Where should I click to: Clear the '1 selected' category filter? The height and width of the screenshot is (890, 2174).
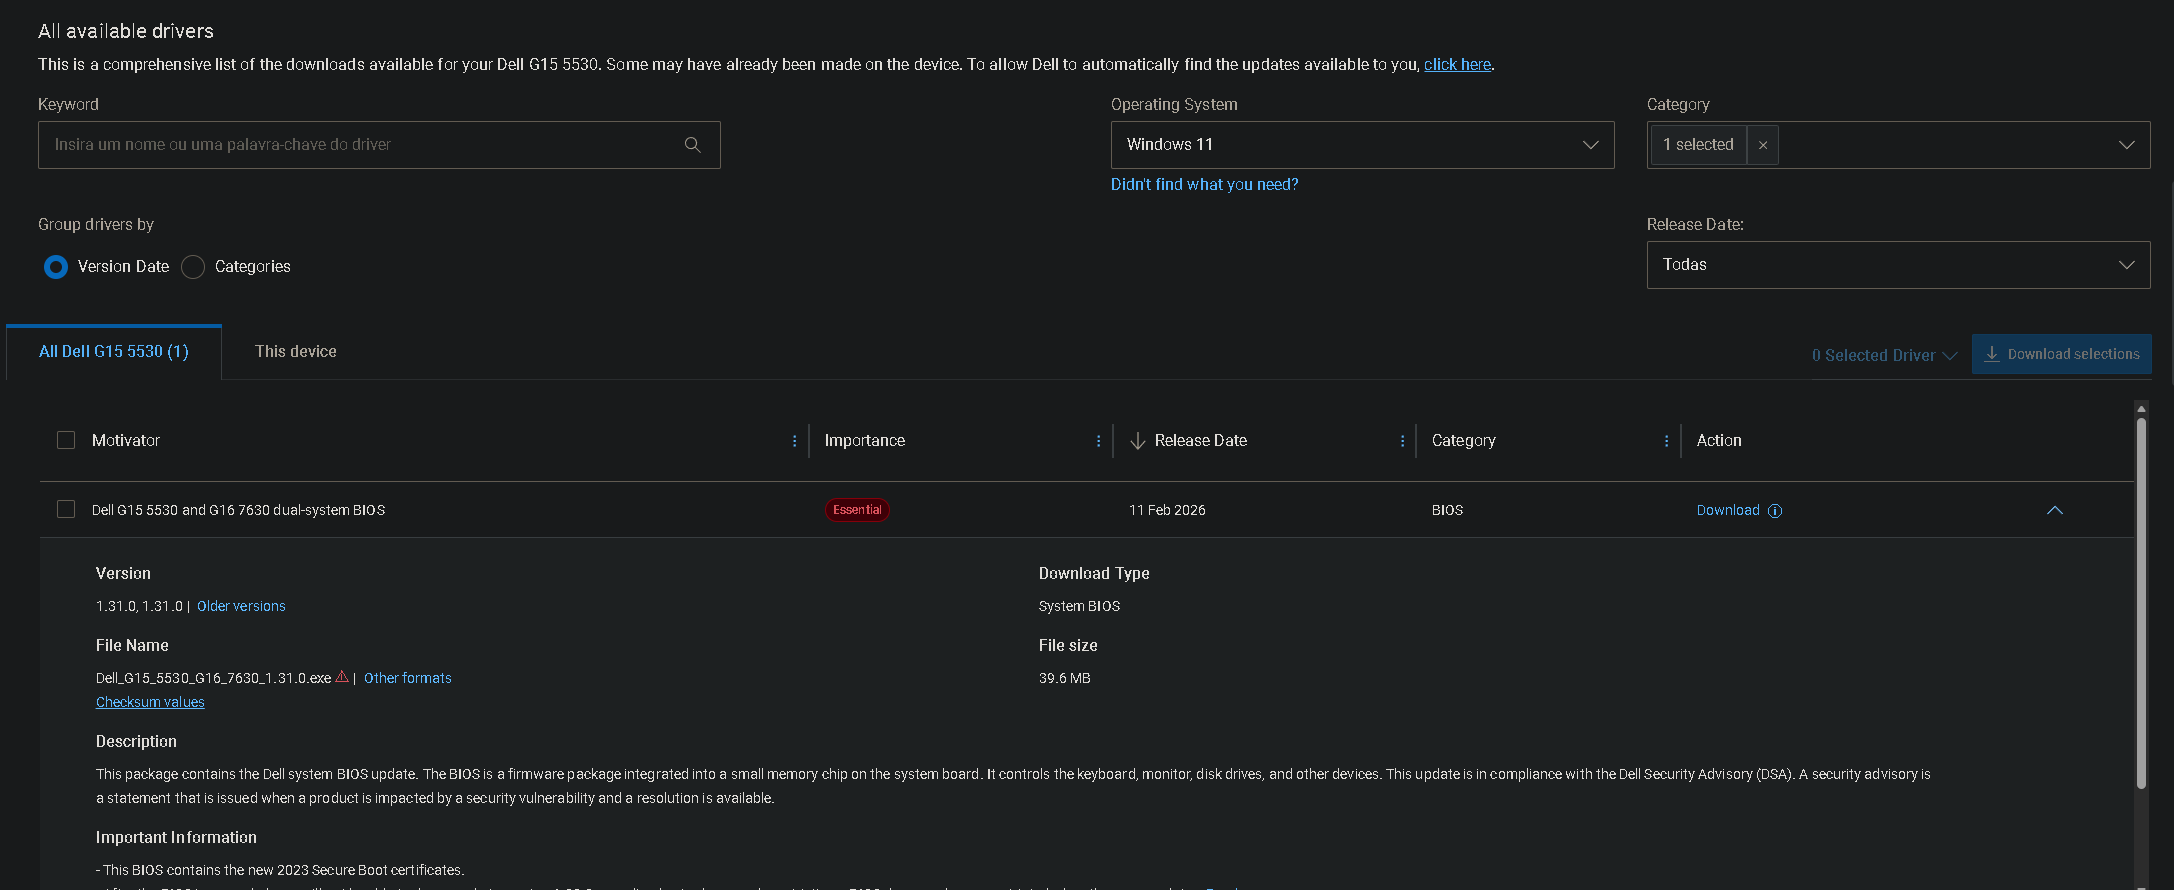[x=1763, y=145]
